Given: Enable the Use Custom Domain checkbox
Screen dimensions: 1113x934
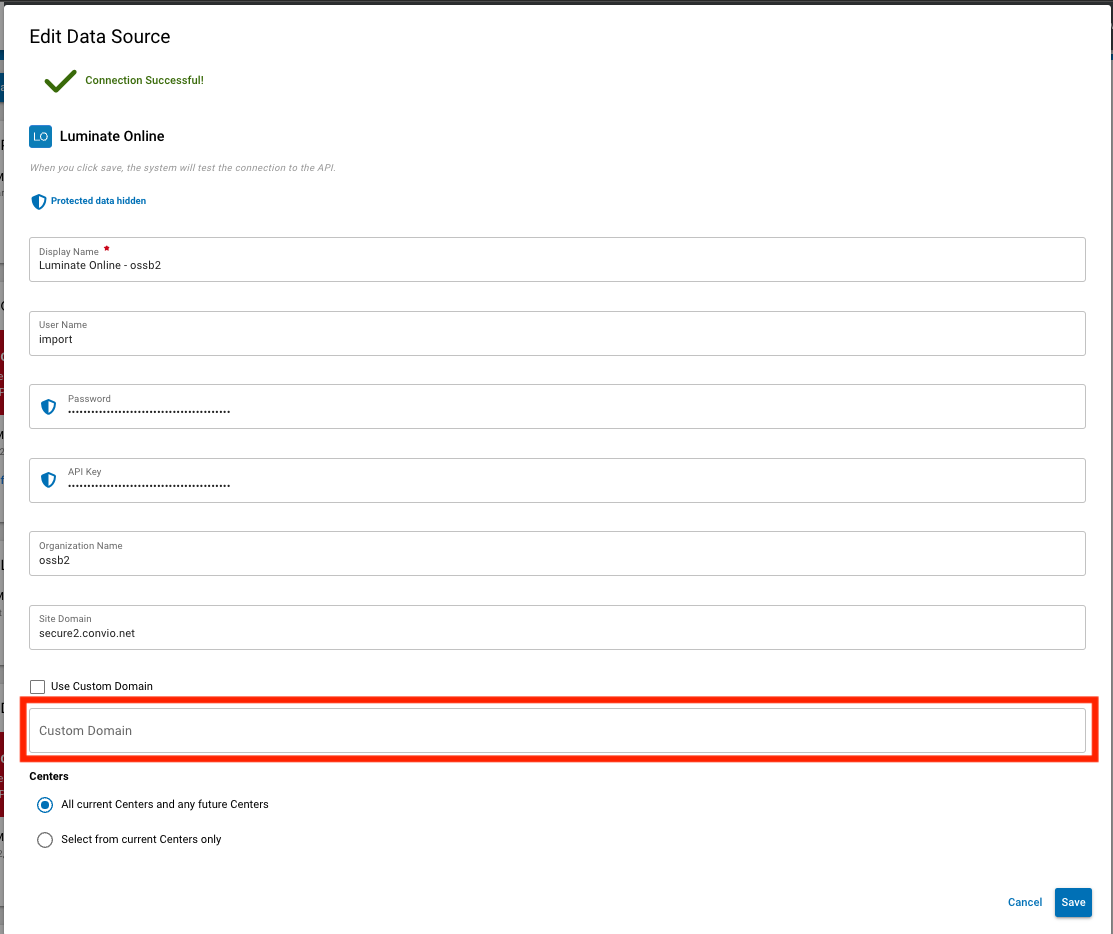Looking at the screenshot, I should pyautogui.click(x=37, y=686).
